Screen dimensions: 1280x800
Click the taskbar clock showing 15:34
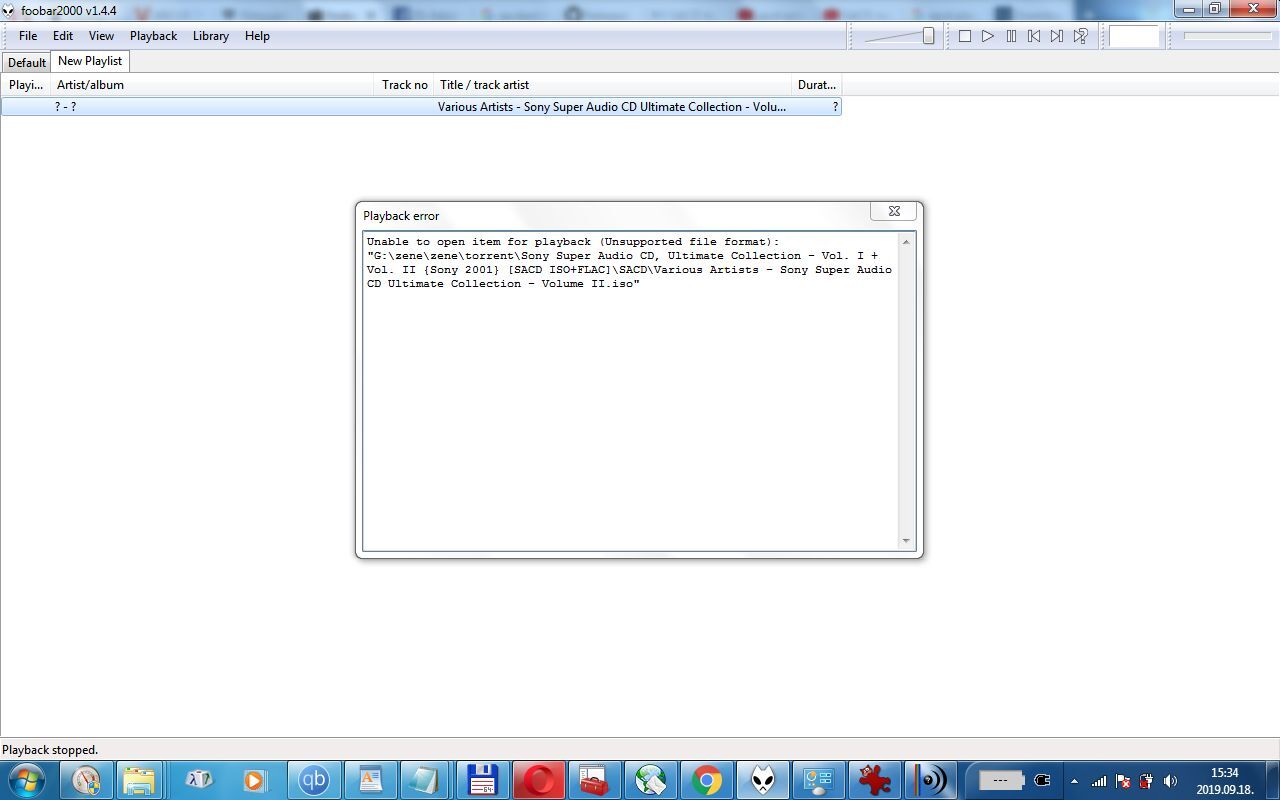click(1224, 781)
